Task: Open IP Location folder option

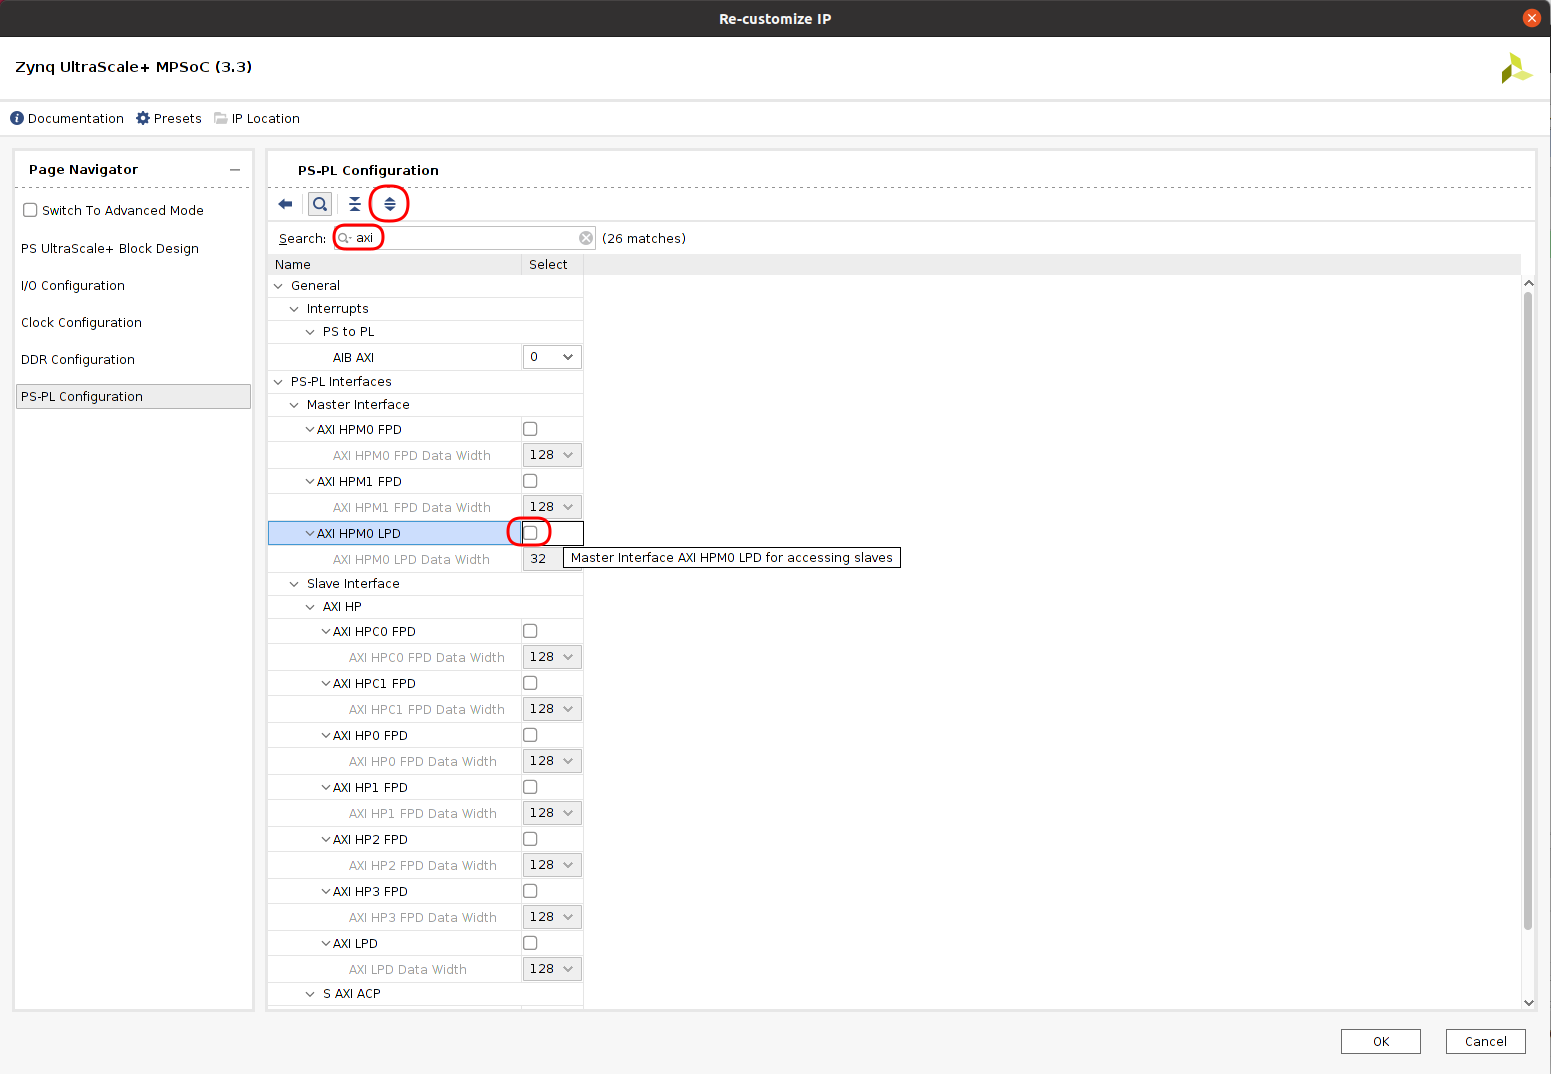Action: click(x=221, y=118)
